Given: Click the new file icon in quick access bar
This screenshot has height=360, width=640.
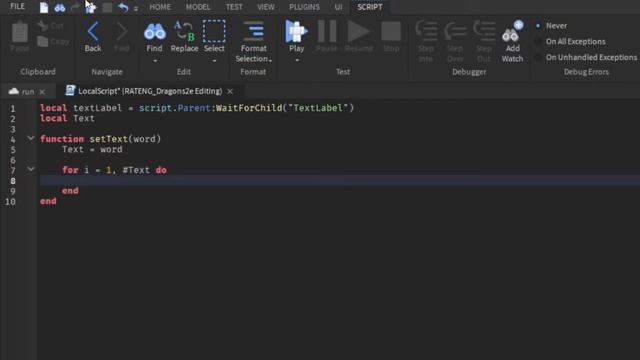Looking at the screenshot, I should (x=44, y=7).
